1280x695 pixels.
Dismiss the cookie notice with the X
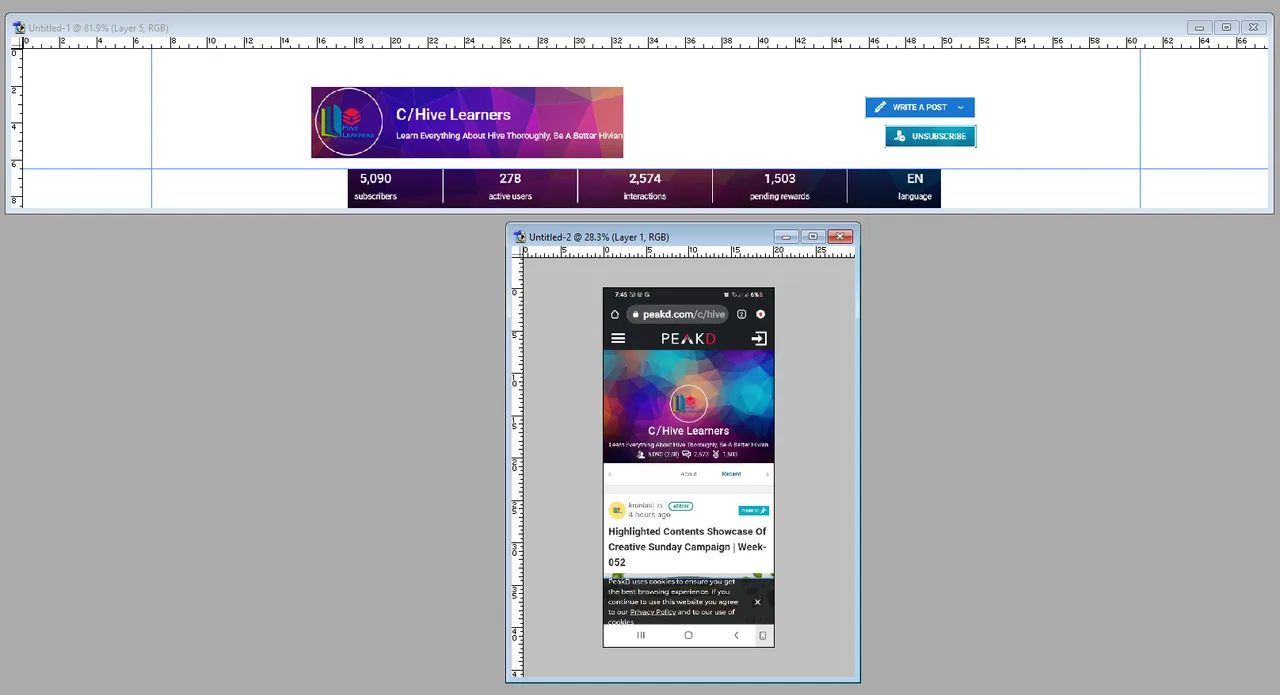pyautogui.click(x=757, y=602)
